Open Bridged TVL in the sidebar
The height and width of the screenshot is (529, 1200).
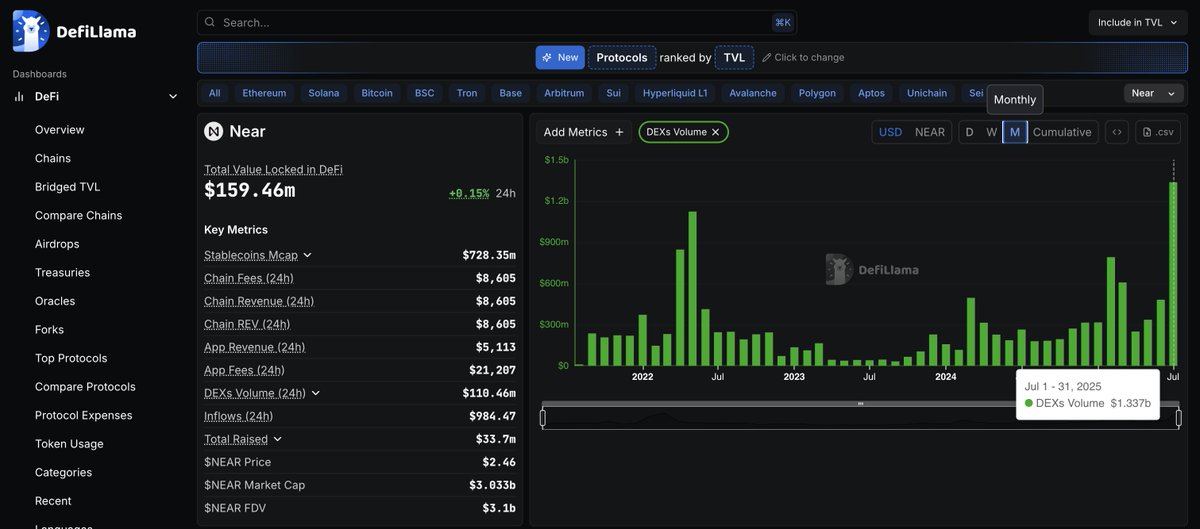tap(68, 187)
